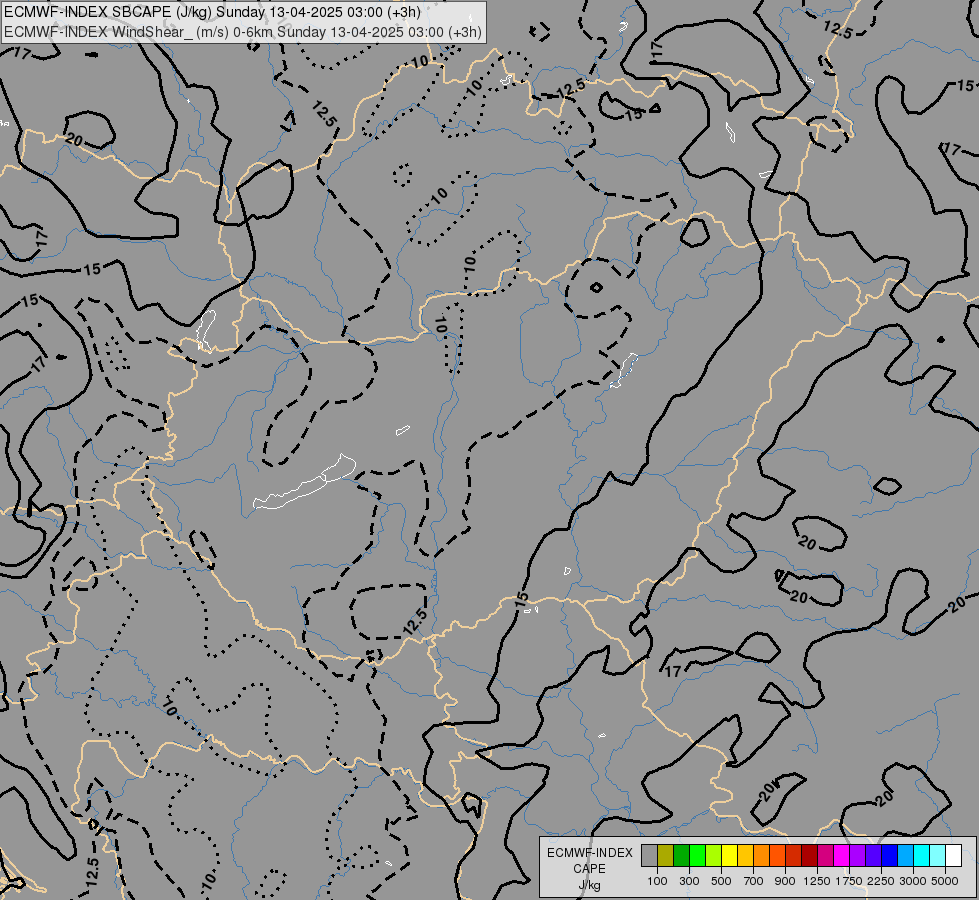The image size is (979, 900).
Task: Click the sky blue legend swatch
Action: pos(906,855)
